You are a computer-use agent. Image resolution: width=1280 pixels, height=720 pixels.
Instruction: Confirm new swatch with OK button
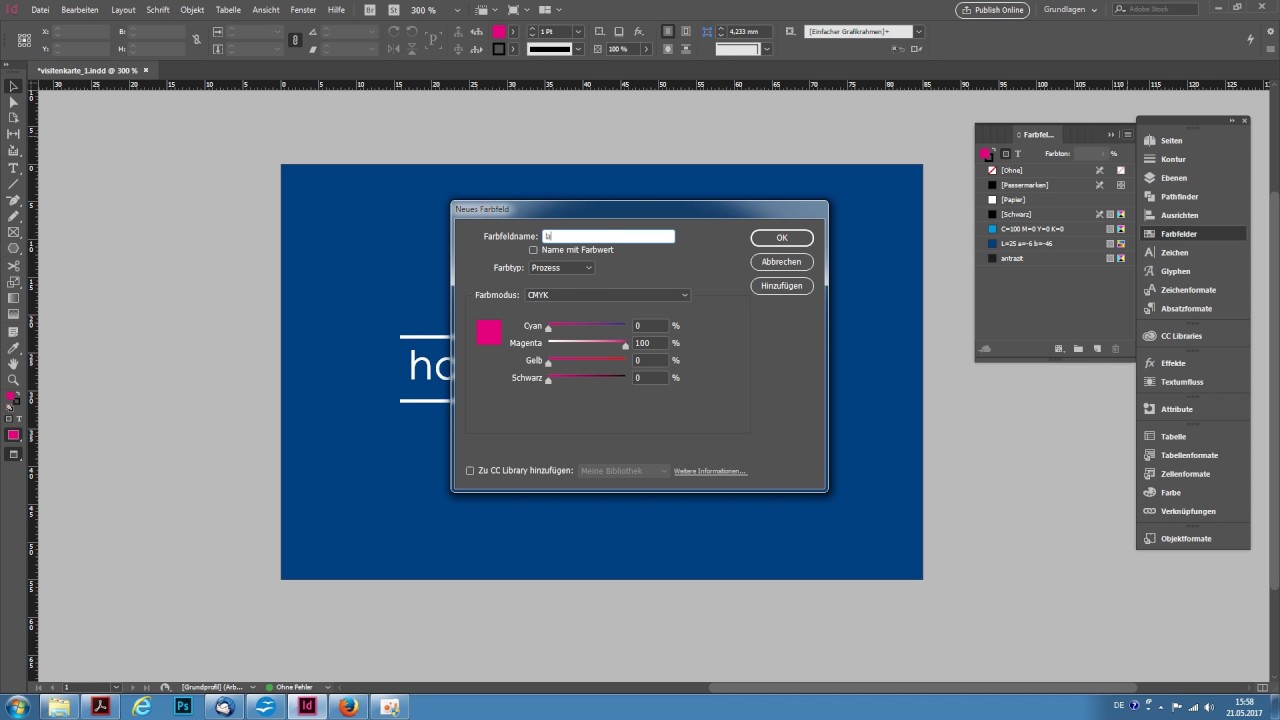point(782,238)
